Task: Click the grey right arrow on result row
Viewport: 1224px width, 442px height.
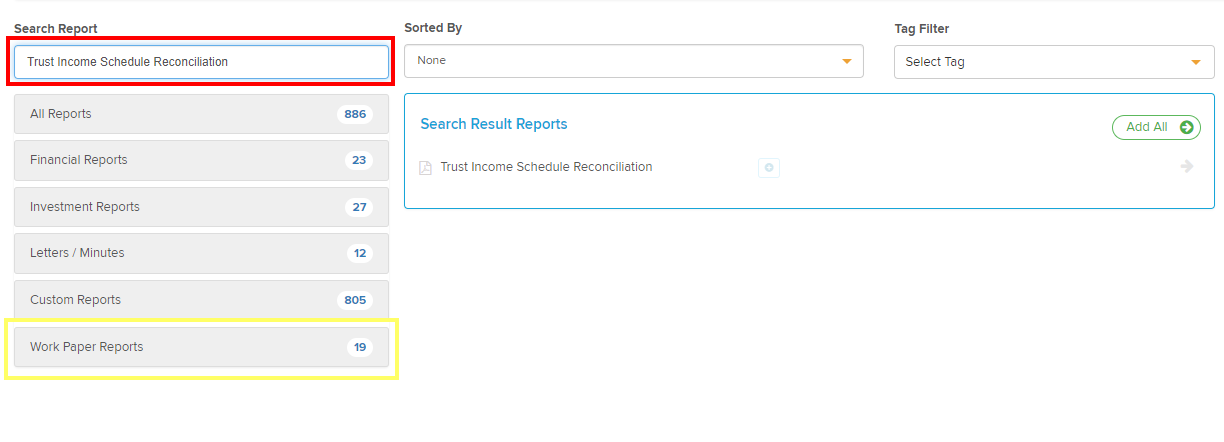Action: pos(1187,167)
